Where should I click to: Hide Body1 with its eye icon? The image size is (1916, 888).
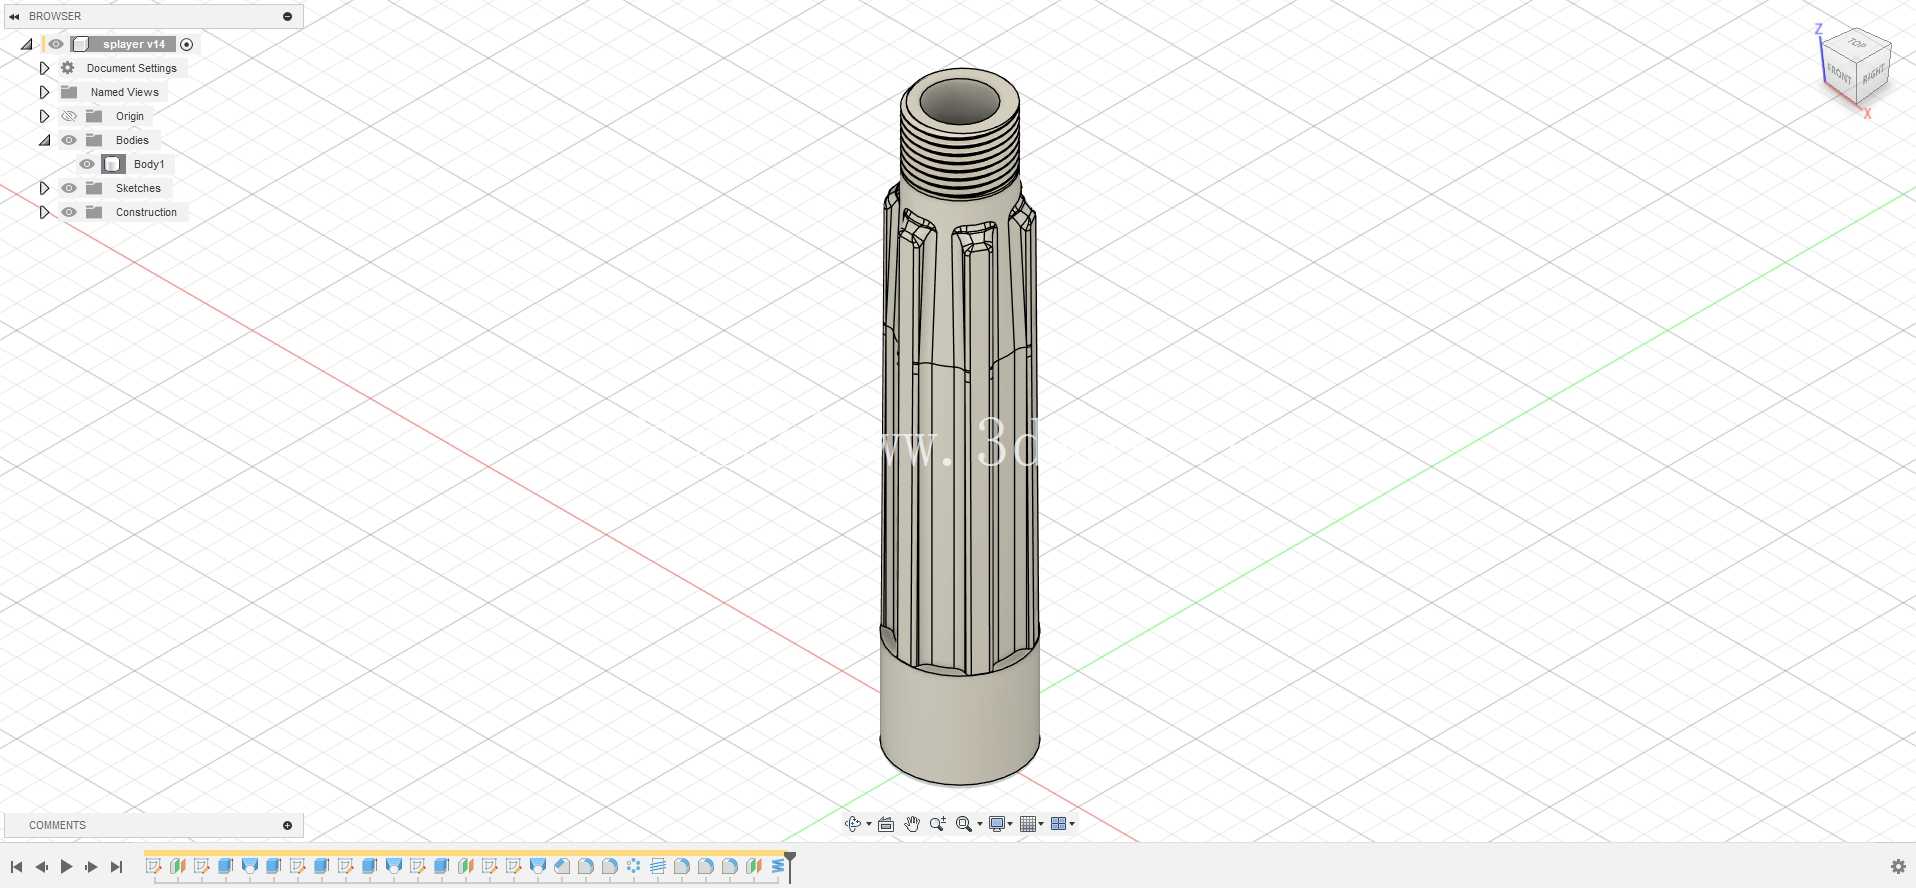tap(87, 164)
